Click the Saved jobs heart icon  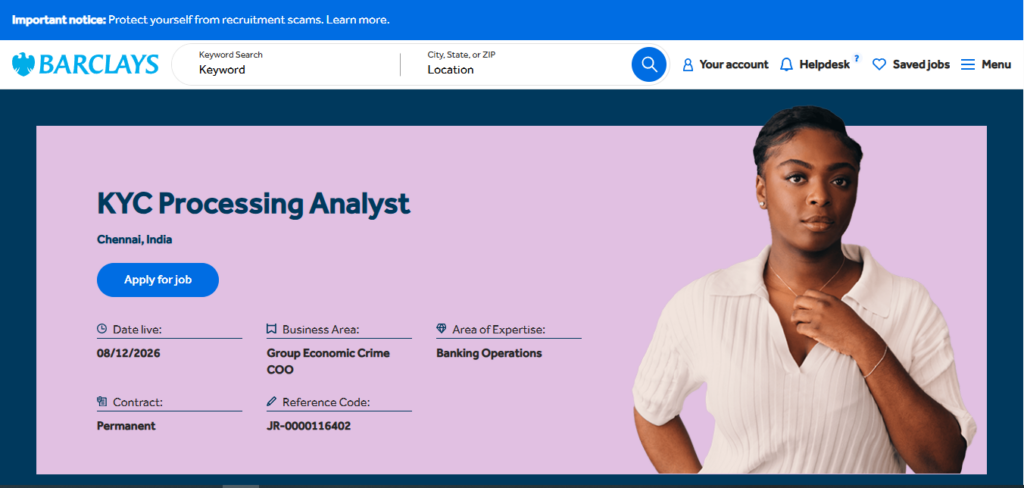(x=880, y=65)
